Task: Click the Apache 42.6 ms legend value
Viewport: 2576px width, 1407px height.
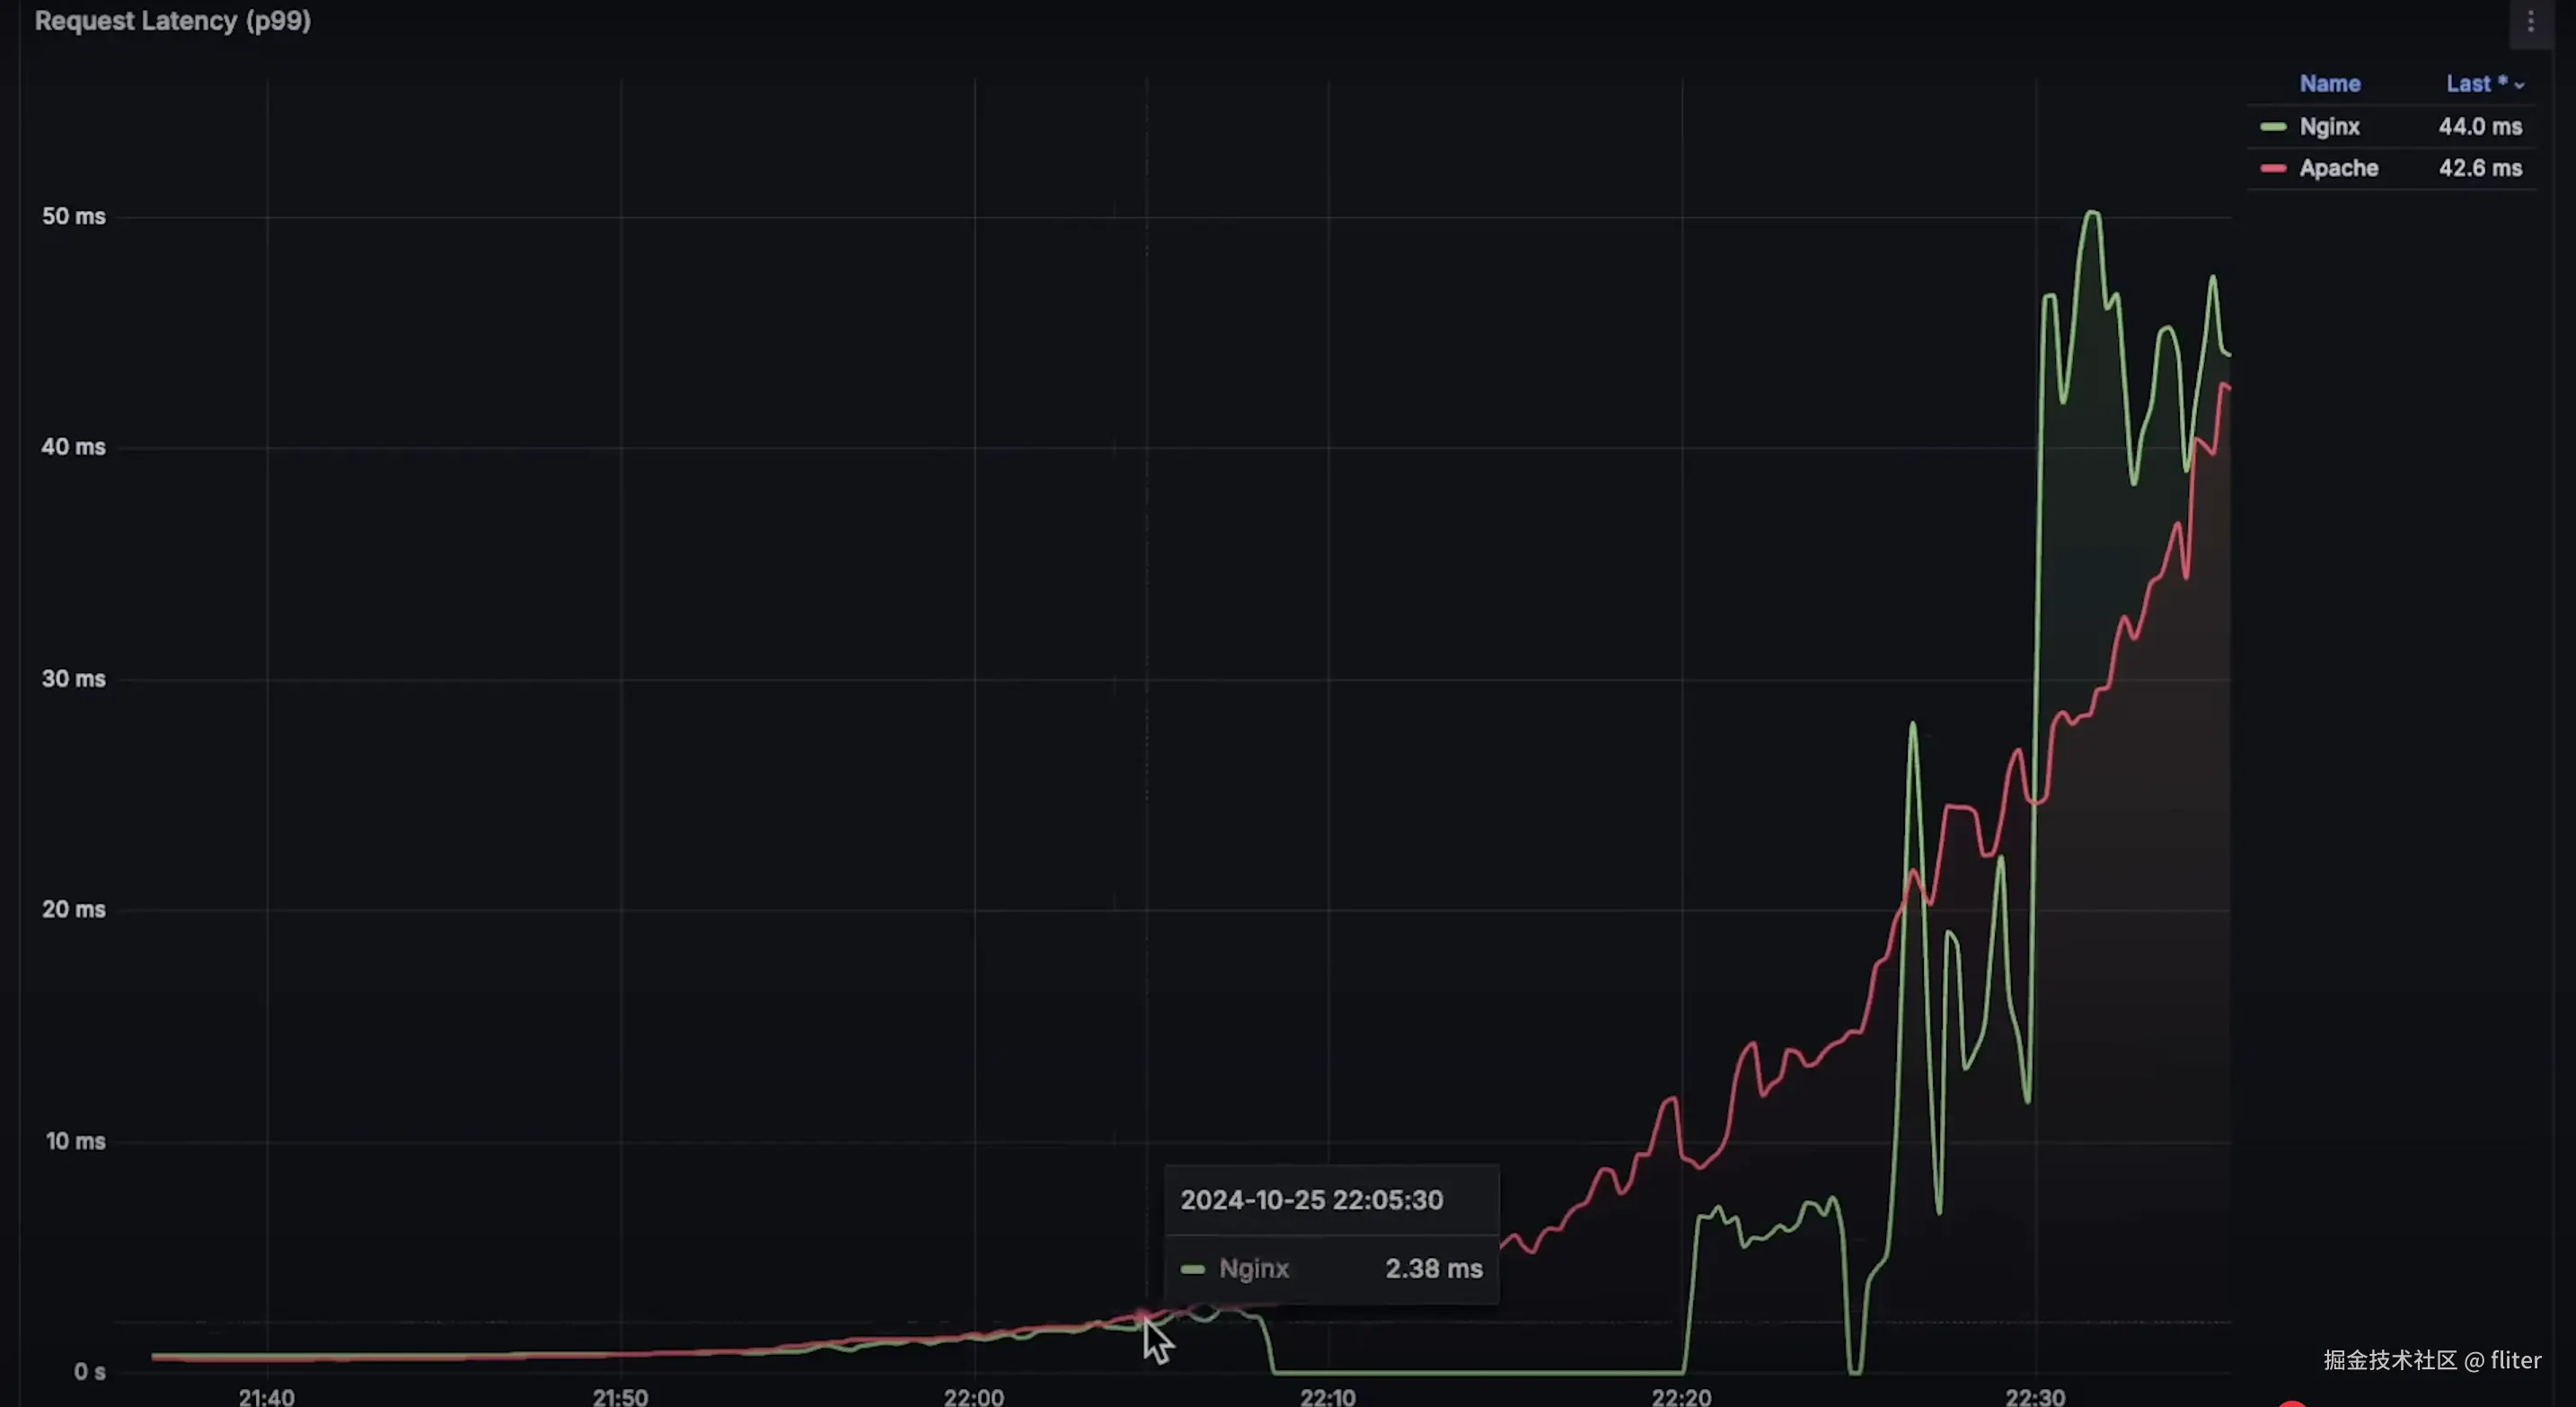Action: click(2479, 168)
